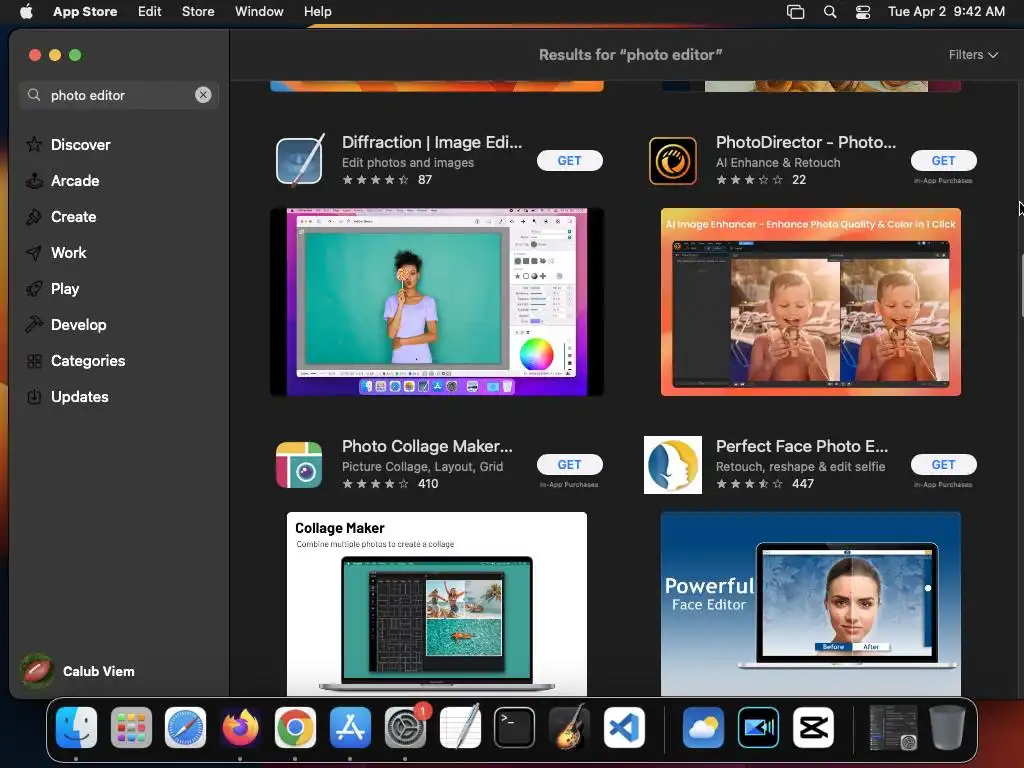Open the Powerful Face Editor screenshot
1024x768 pixels.
810,604
